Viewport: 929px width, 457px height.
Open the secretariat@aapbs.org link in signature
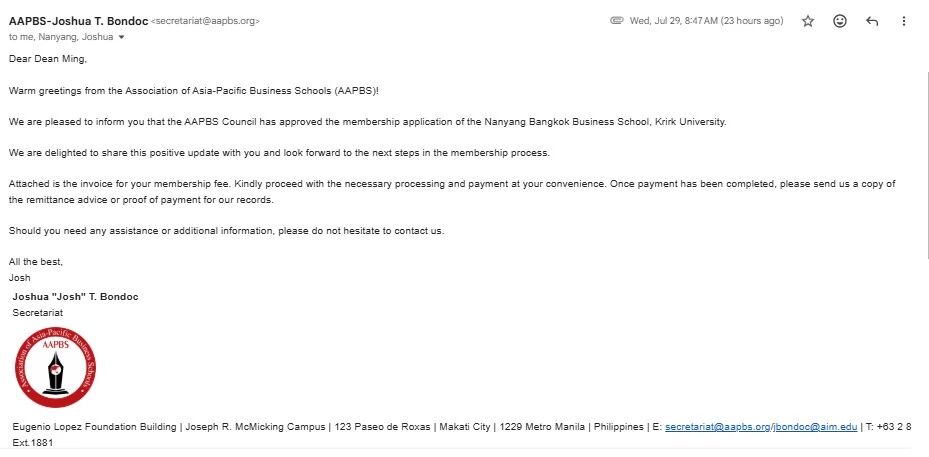pyautogui.click(x=717, y=427)
